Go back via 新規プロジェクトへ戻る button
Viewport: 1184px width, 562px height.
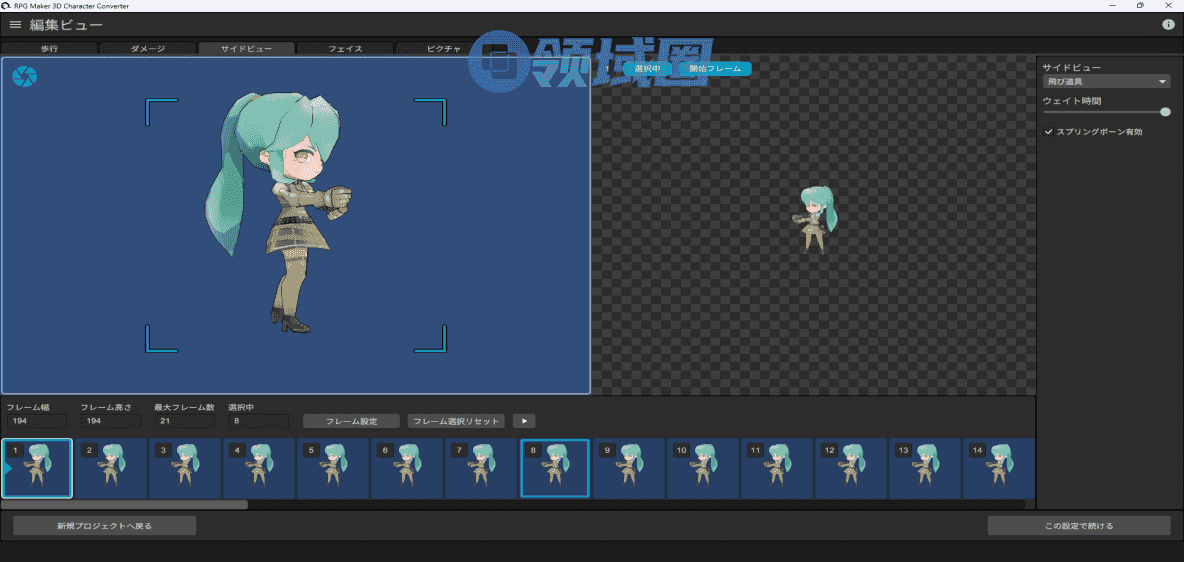(105, 525)
